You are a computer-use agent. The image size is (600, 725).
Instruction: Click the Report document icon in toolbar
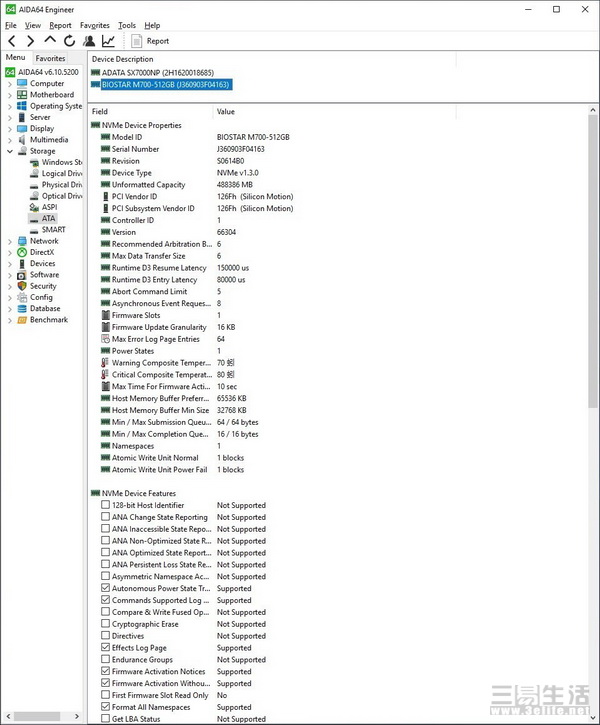pos(136,41)
